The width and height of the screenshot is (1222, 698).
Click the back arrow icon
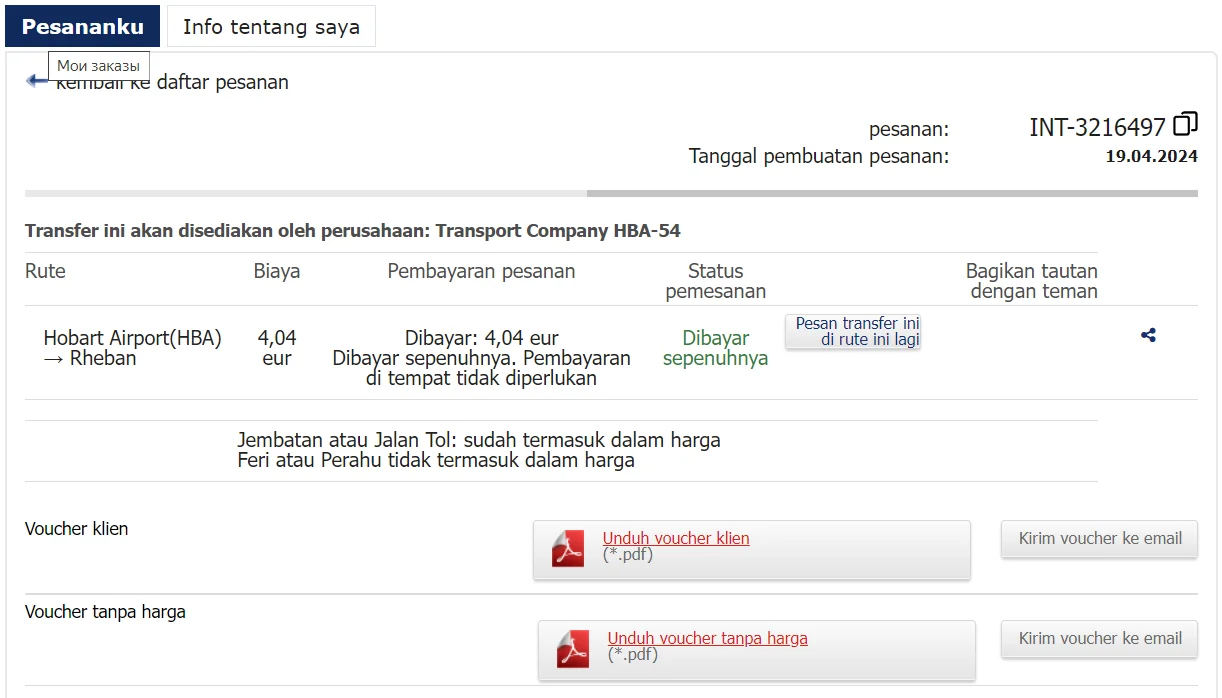pos(36,81)
